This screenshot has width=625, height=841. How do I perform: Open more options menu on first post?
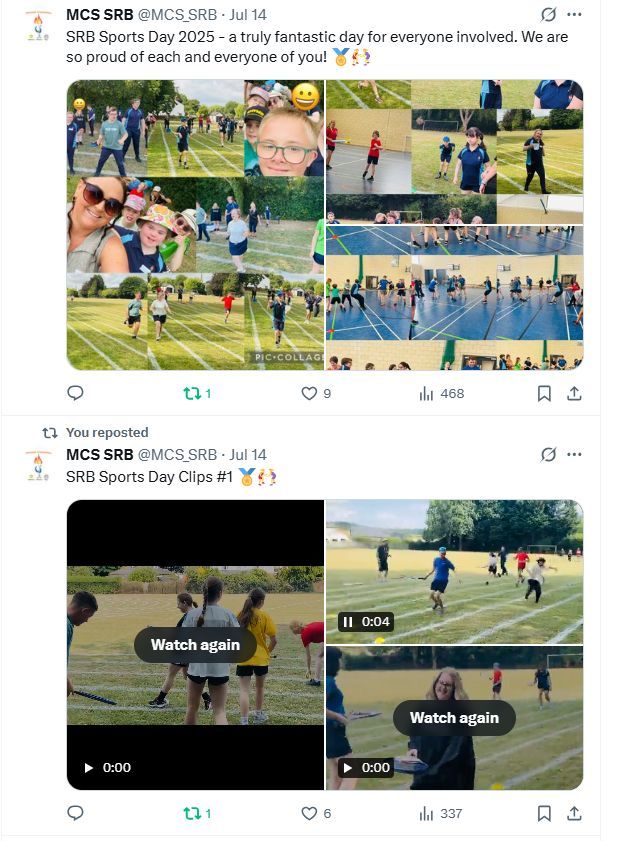(x=574, y=14)
